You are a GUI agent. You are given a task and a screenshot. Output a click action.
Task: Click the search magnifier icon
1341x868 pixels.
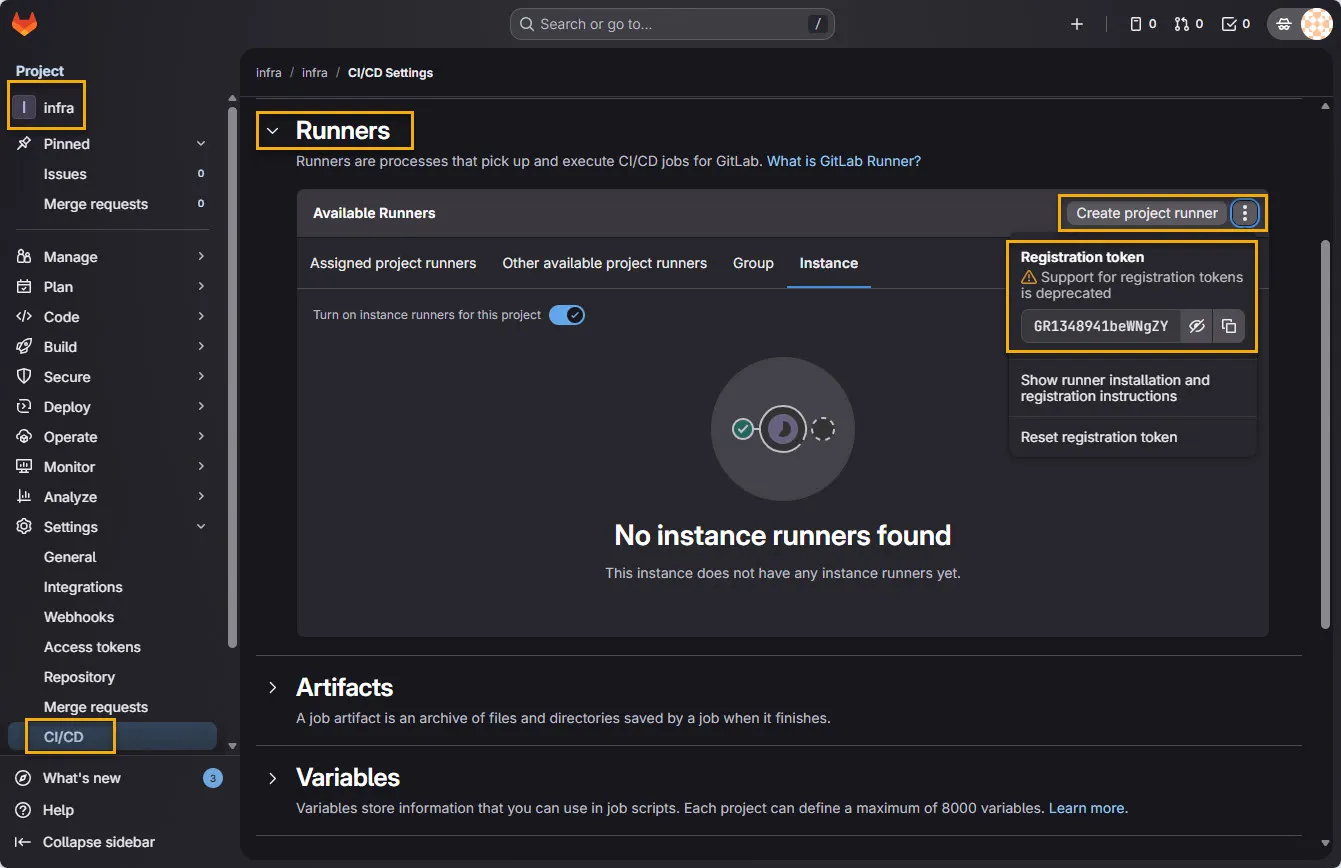pos(527,24)
